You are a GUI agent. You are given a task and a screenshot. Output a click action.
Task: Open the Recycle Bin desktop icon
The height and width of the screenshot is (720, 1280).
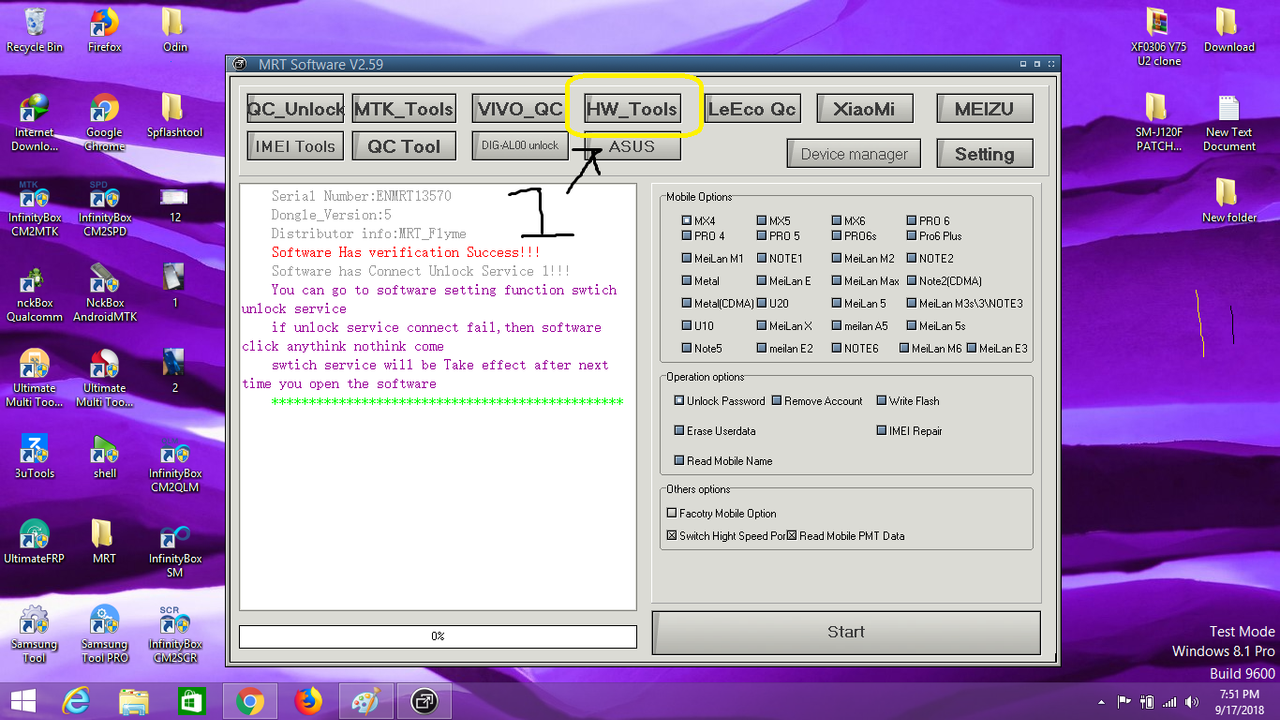click(34, 31)
